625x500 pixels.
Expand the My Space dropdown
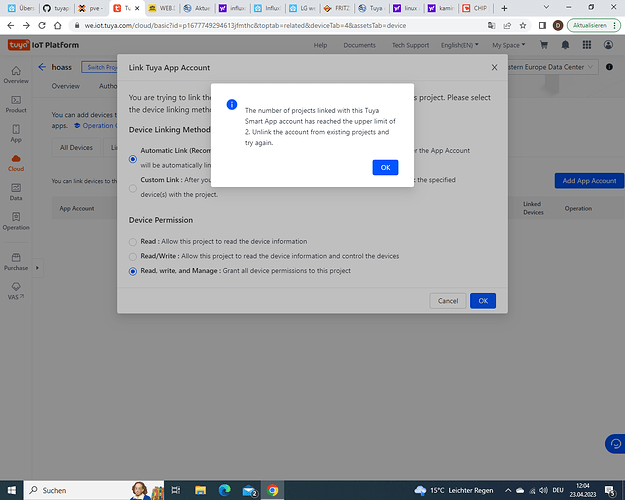(509, 45)
